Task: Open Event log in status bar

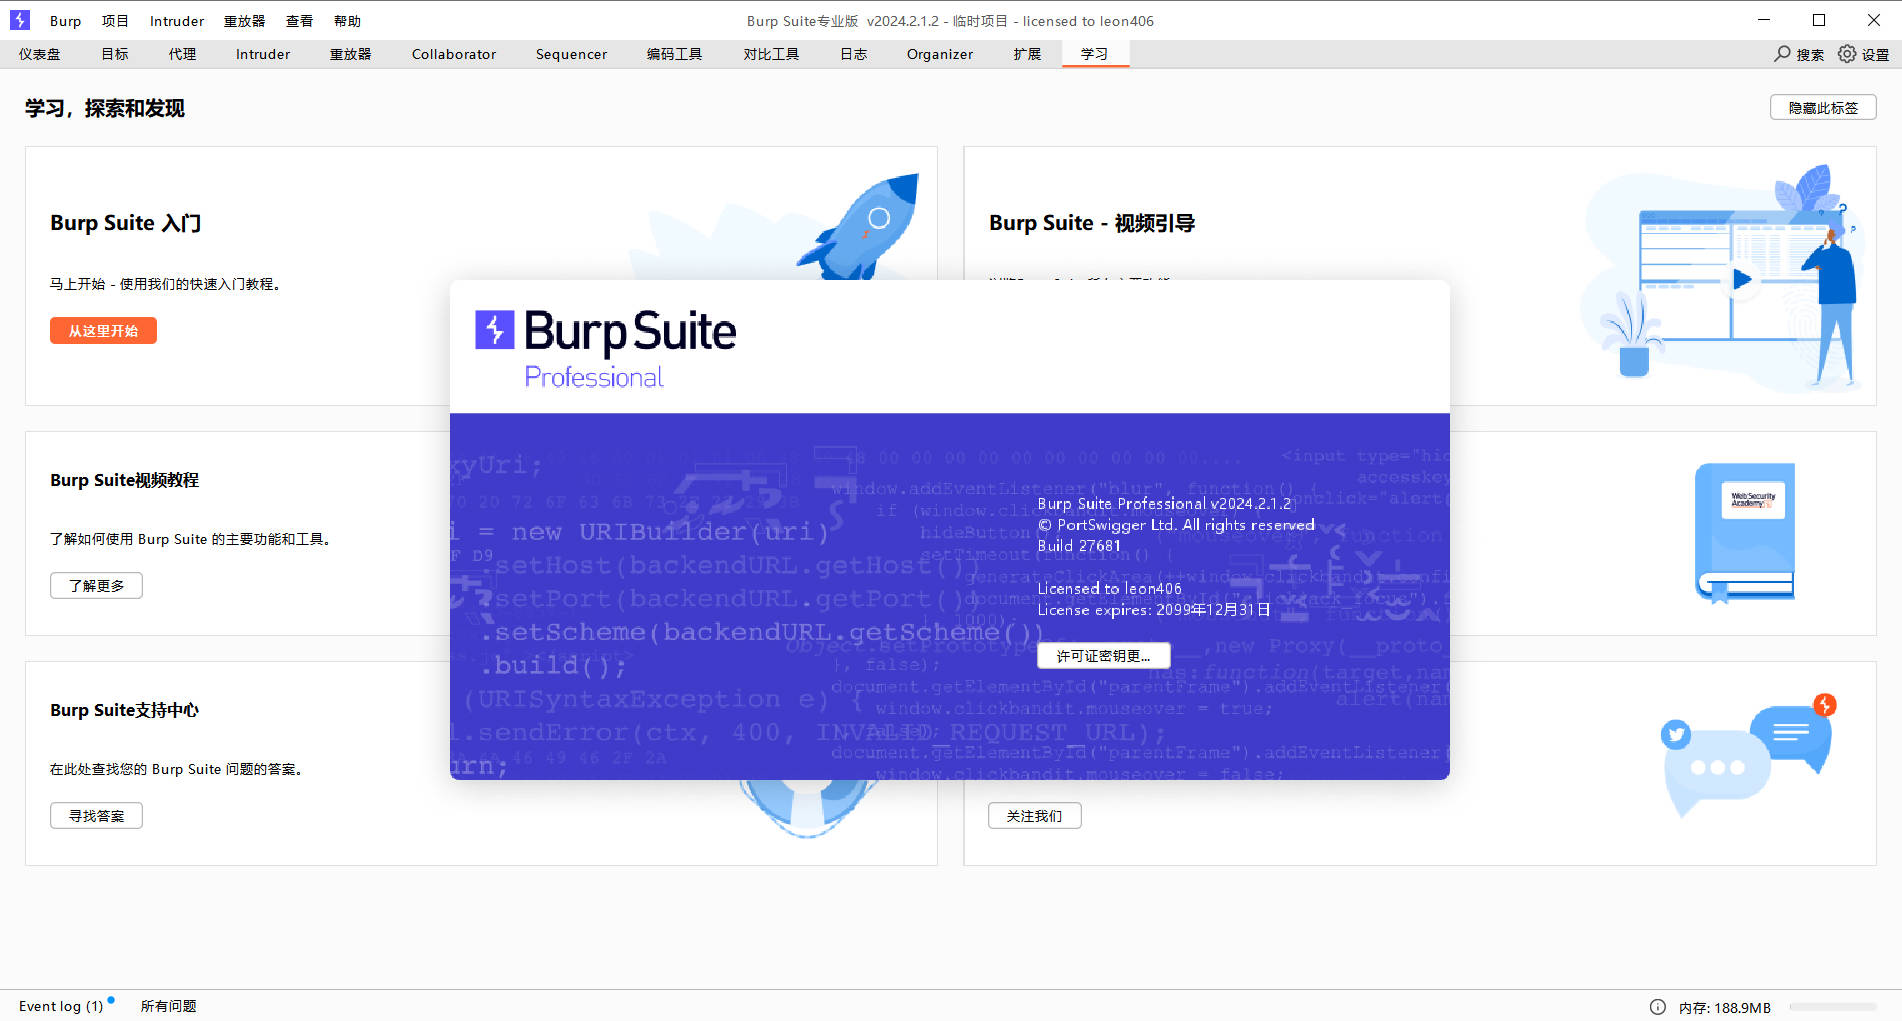Action: tap(61, 1007)
